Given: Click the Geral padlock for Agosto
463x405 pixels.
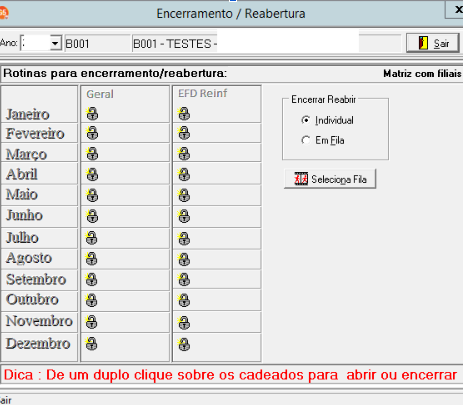Looking at the screenshot, I should pyautogui.click(x=92, y=259).
